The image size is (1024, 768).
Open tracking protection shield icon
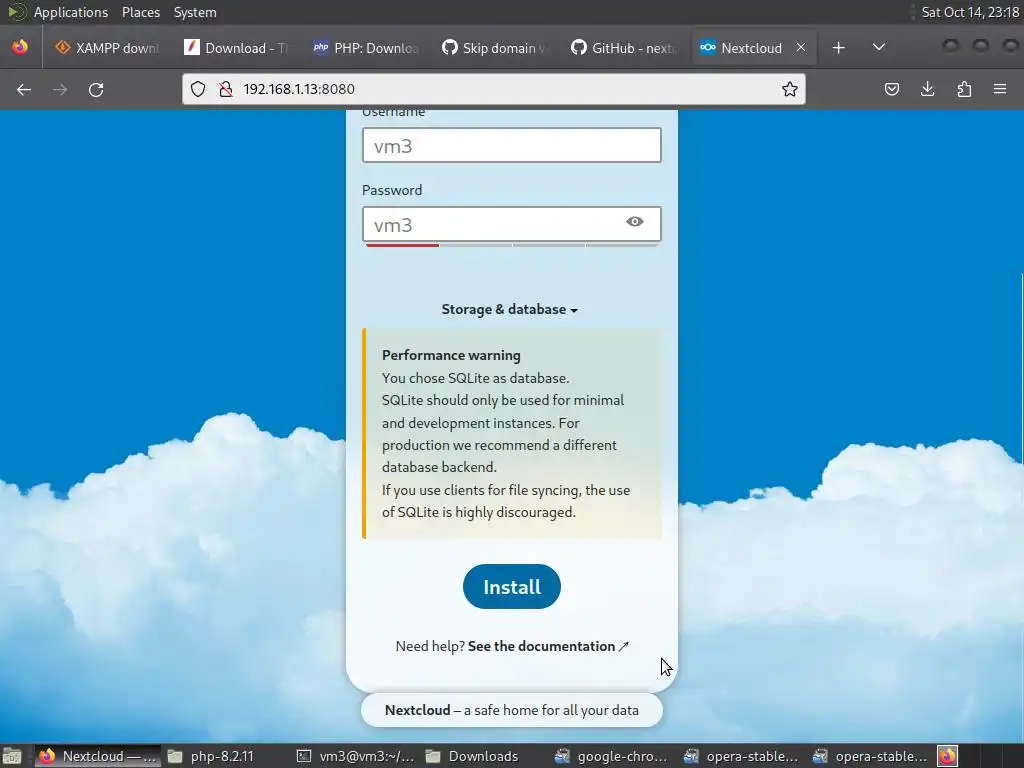click(199, 89)
